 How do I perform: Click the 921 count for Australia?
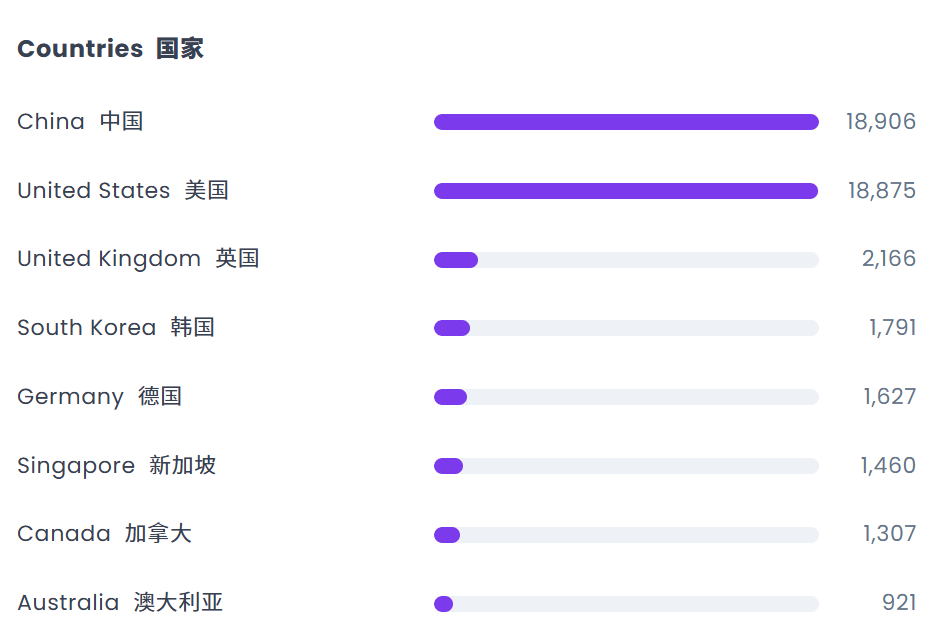[899, 603]
